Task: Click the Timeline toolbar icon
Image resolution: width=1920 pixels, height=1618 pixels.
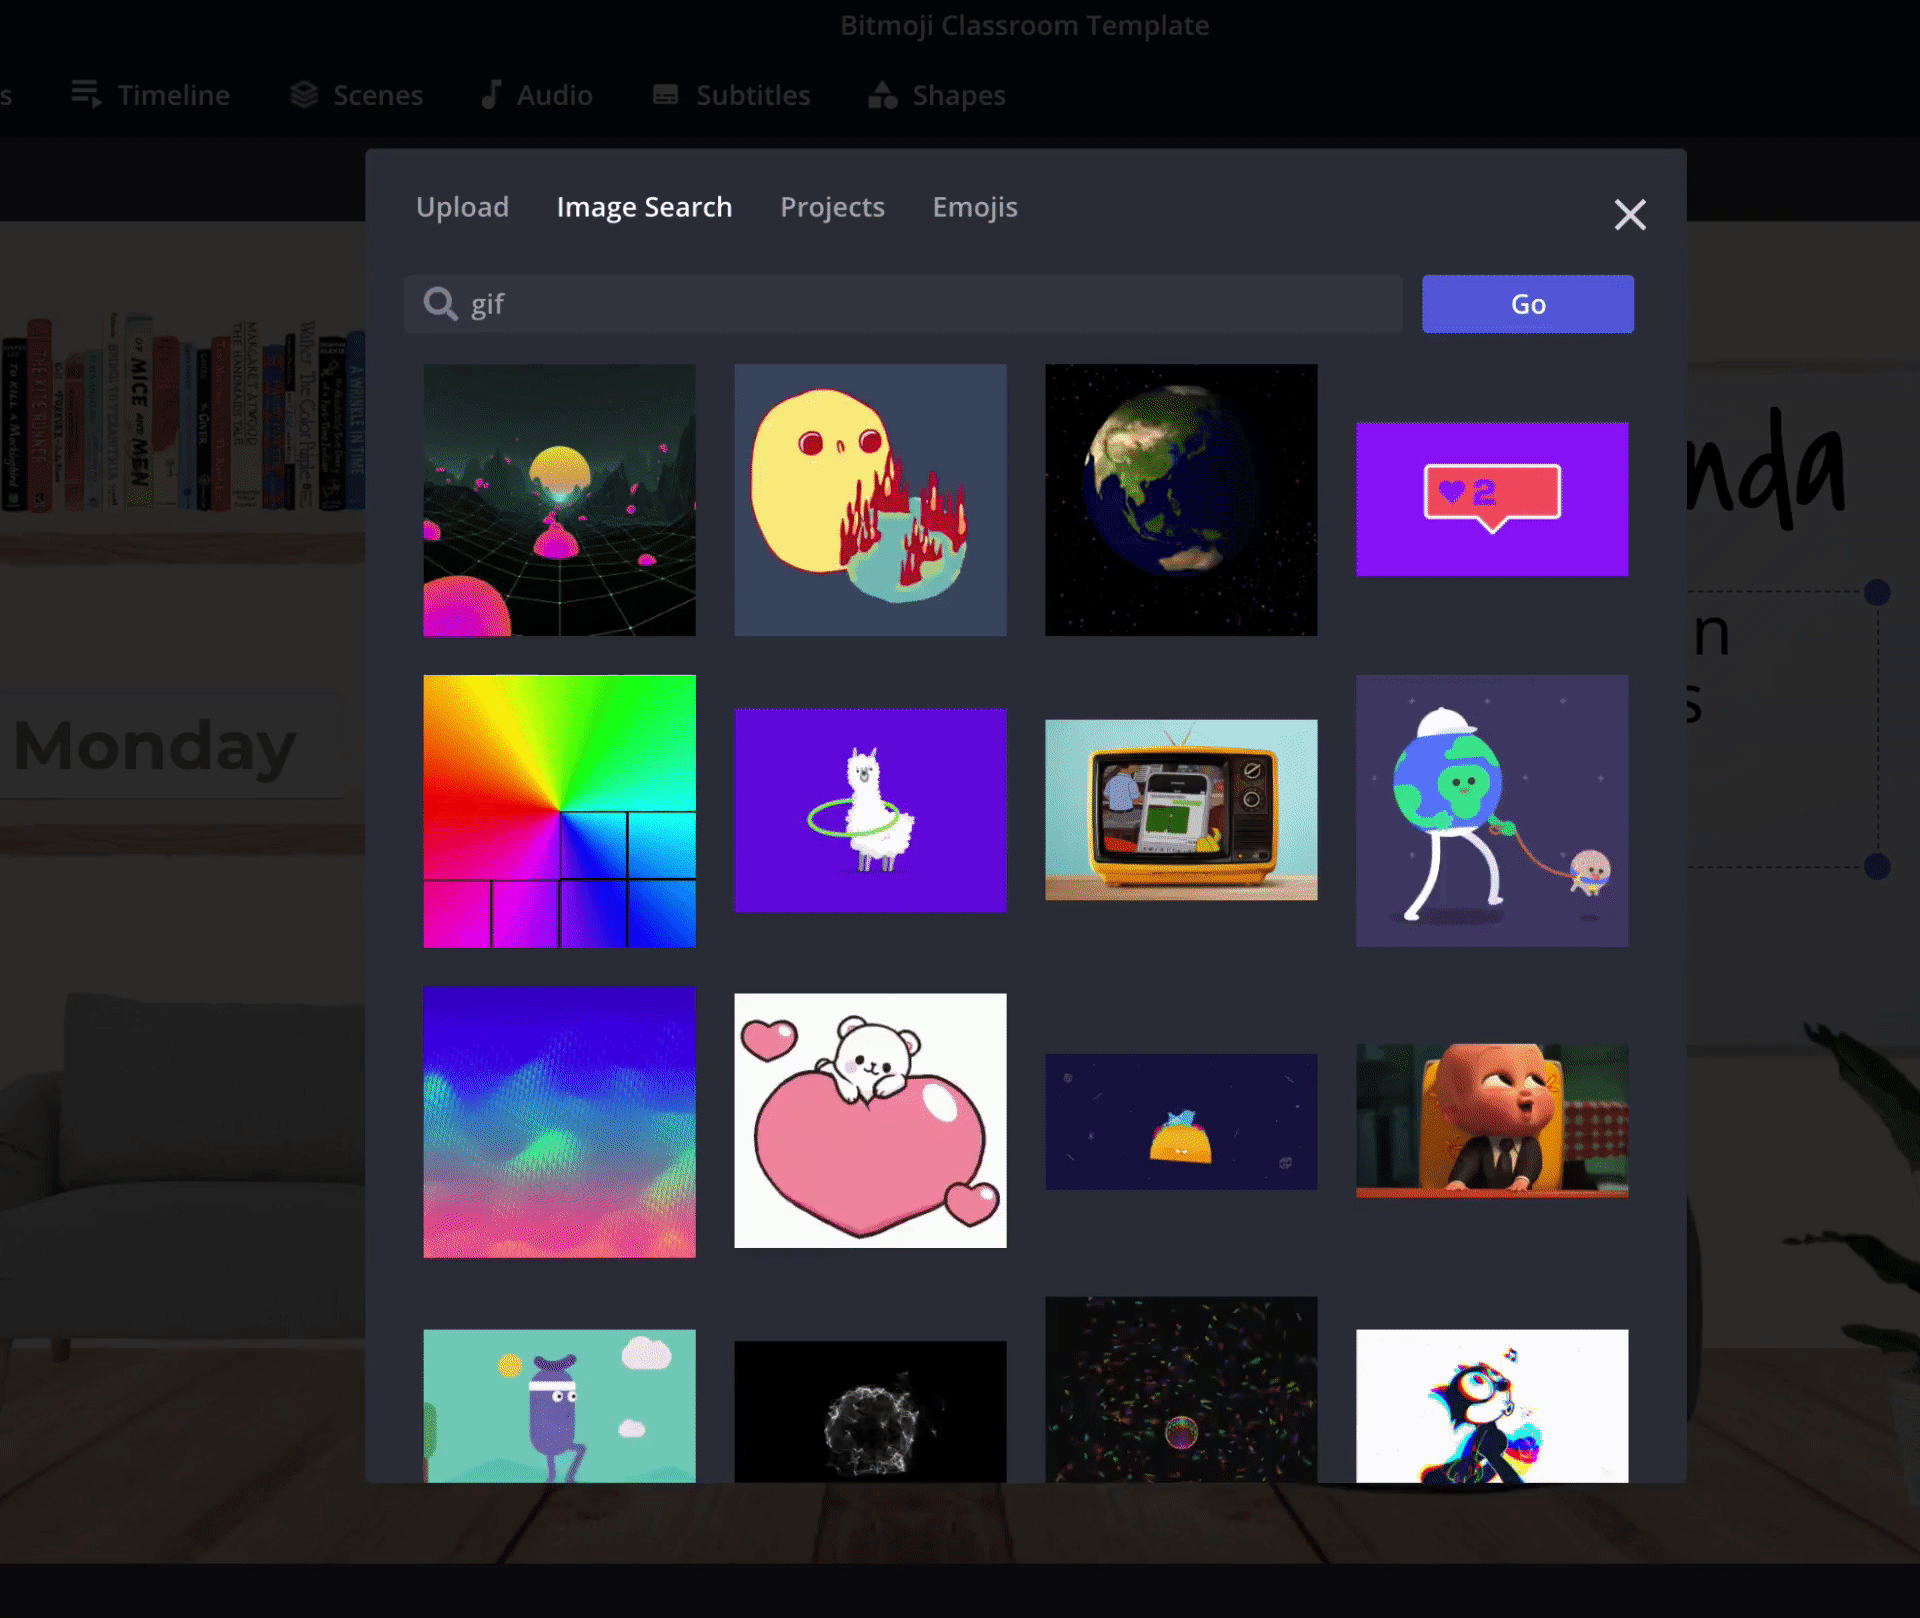Action: pos(86,95)
